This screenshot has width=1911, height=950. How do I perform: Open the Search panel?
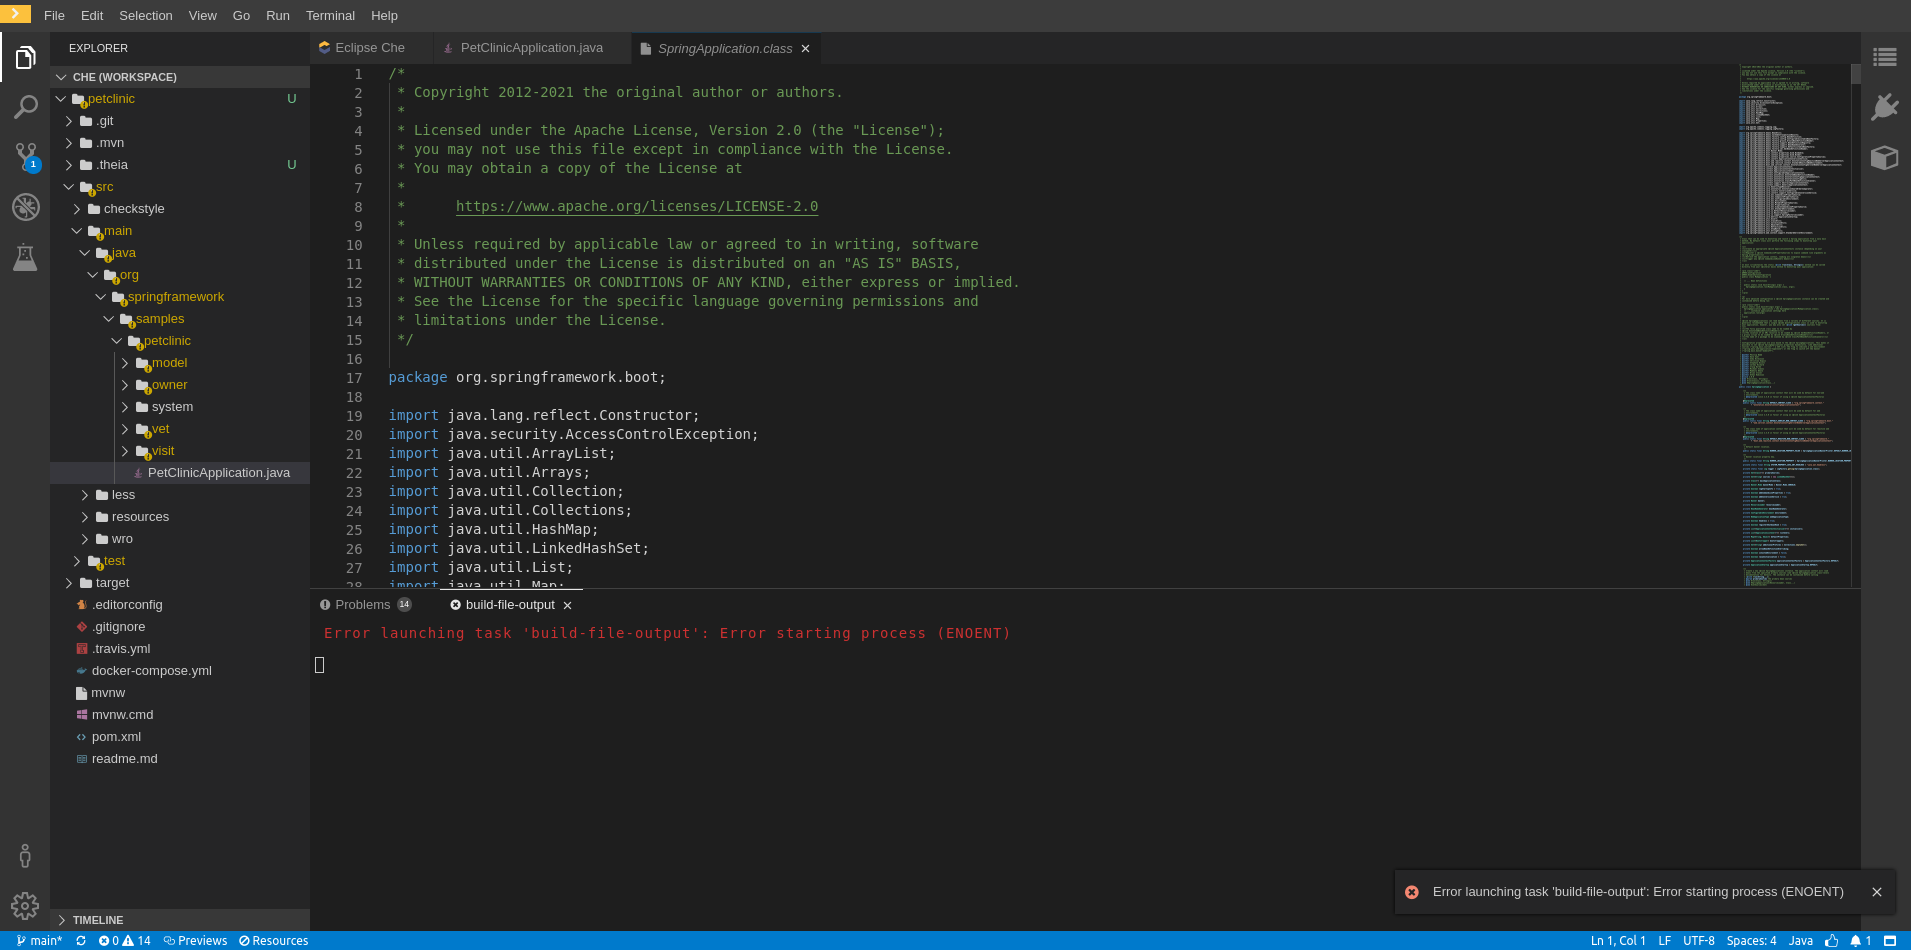pos(26,107)
